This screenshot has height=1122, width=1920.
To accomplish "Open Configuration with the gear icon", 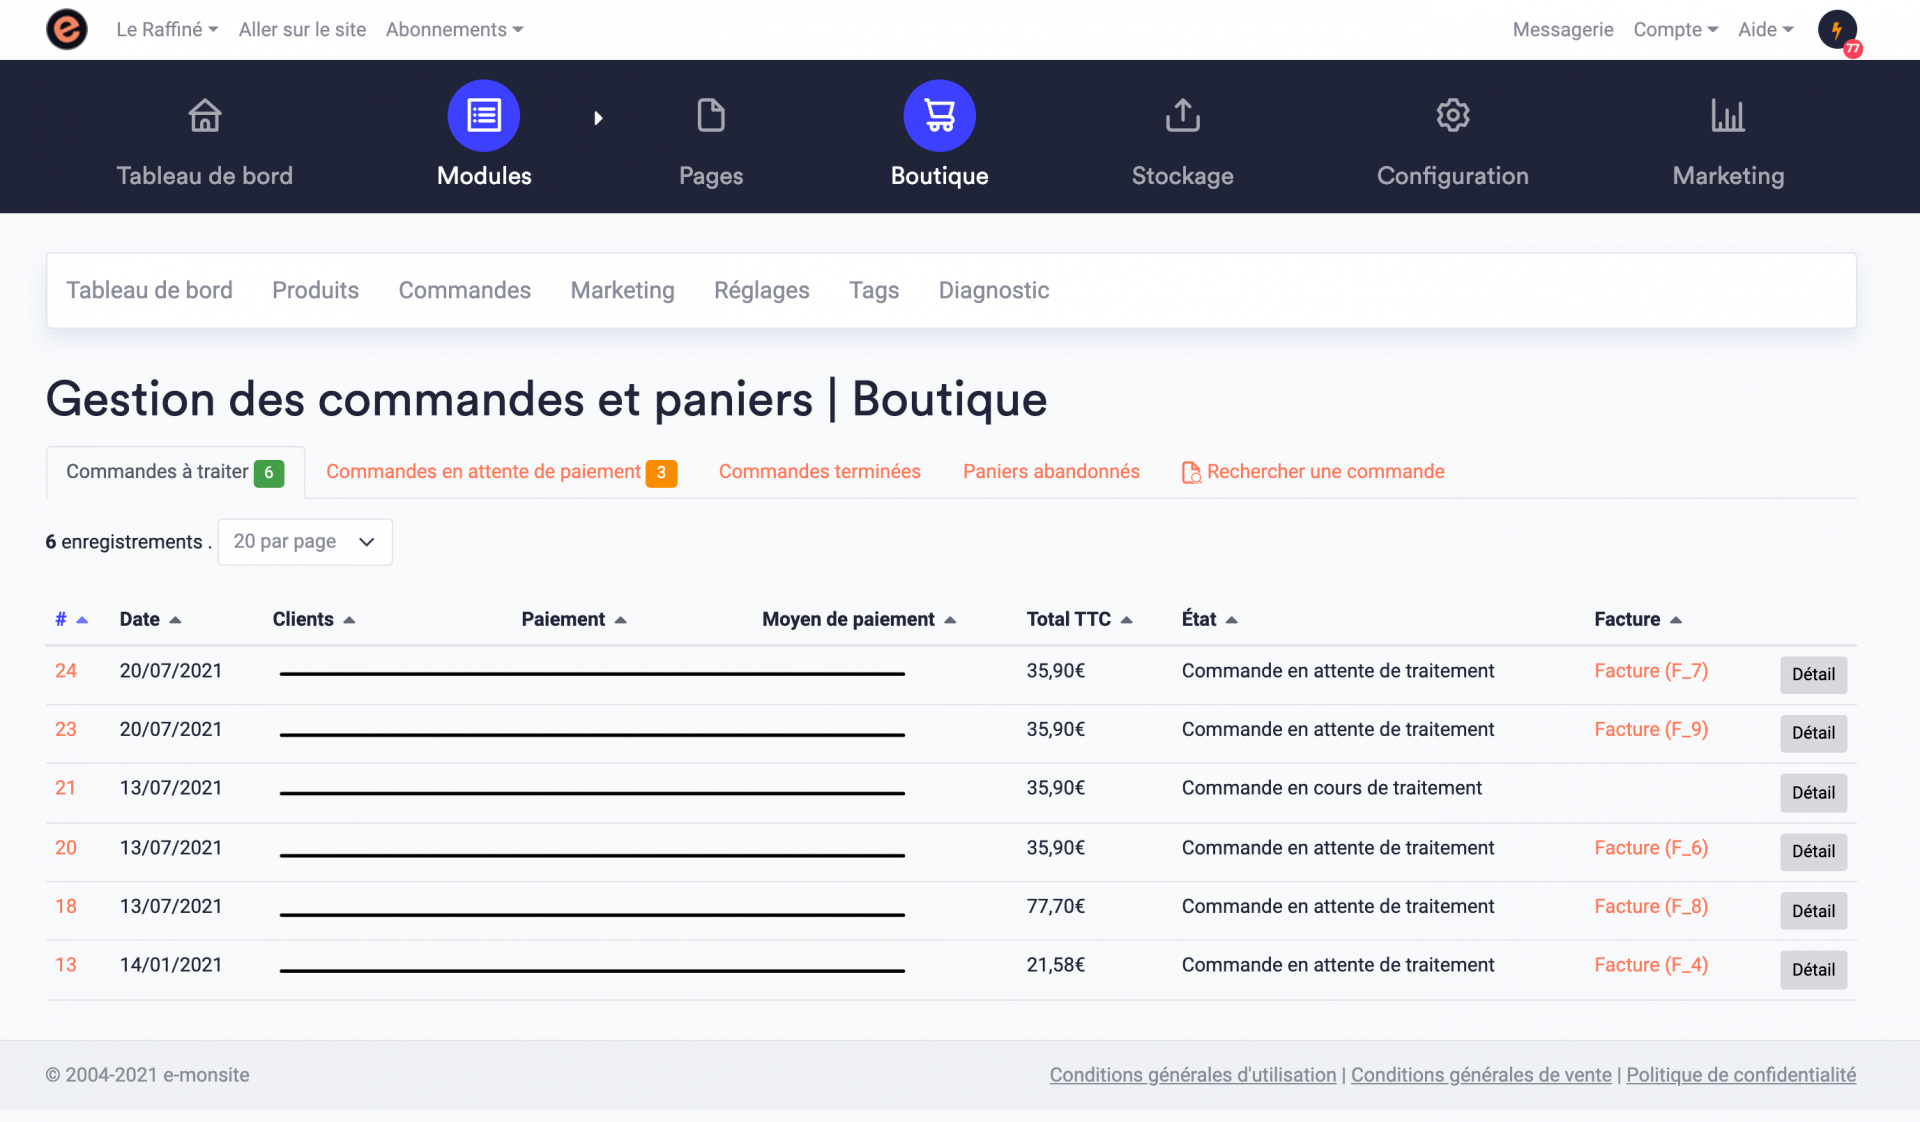I will click(x=1452, y=115).
